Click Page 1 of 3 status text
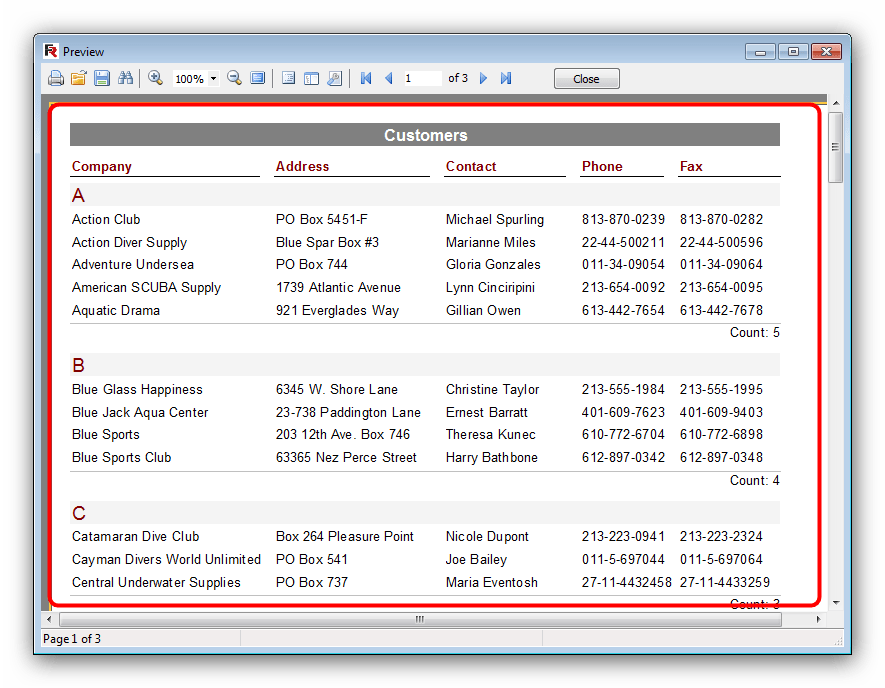The width and height of the screenshot is (885, 688). 72,639
